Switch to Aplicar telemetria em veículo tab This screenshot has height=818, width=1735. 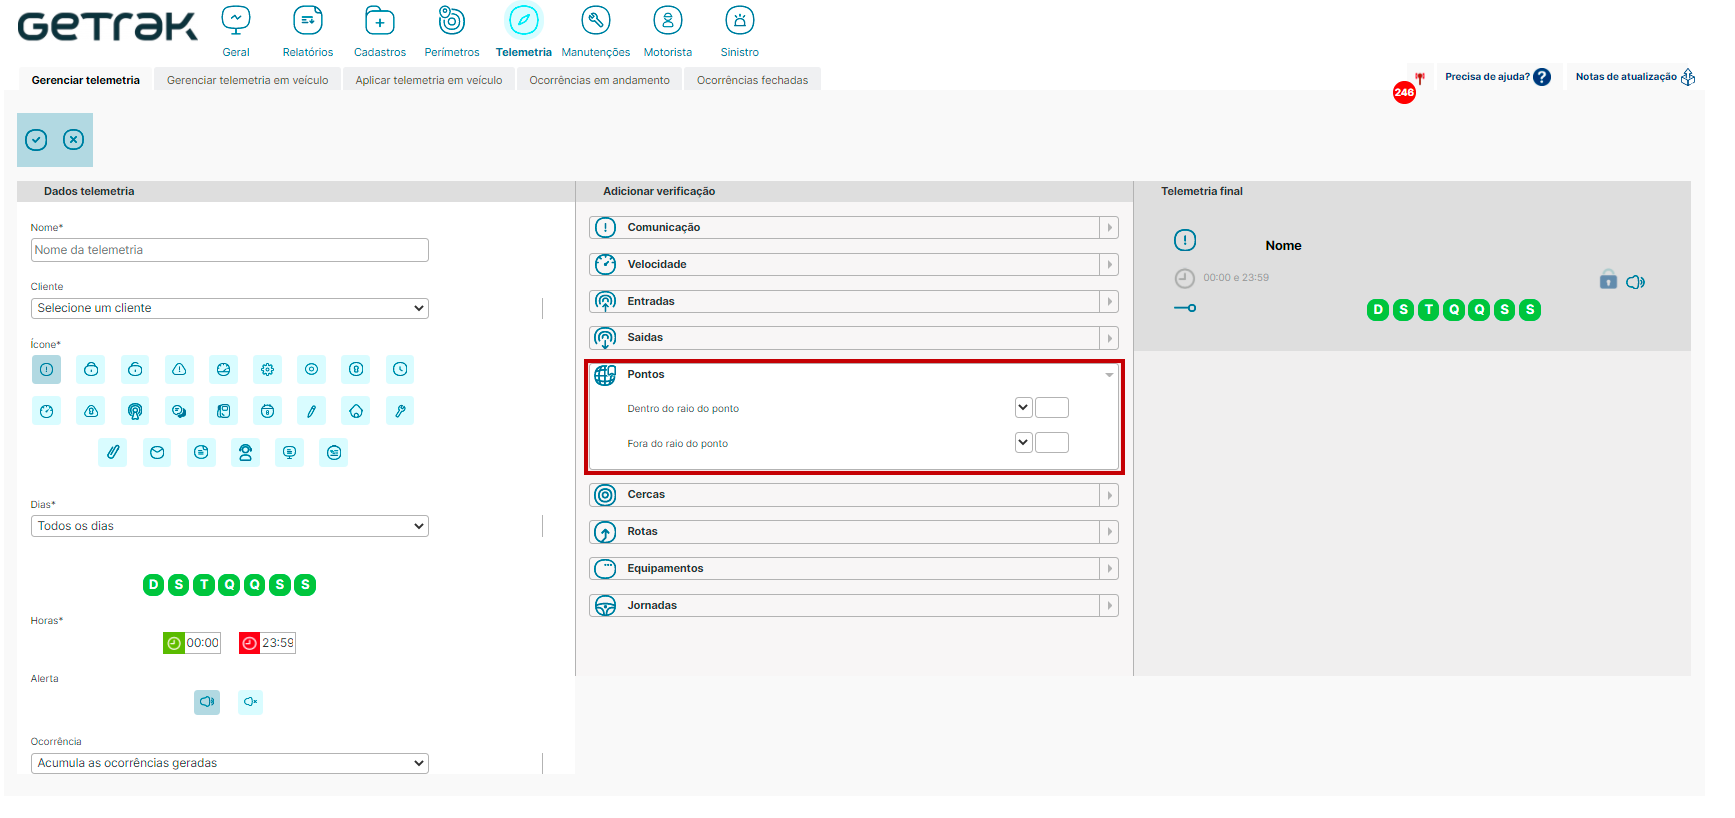[429, 80]
